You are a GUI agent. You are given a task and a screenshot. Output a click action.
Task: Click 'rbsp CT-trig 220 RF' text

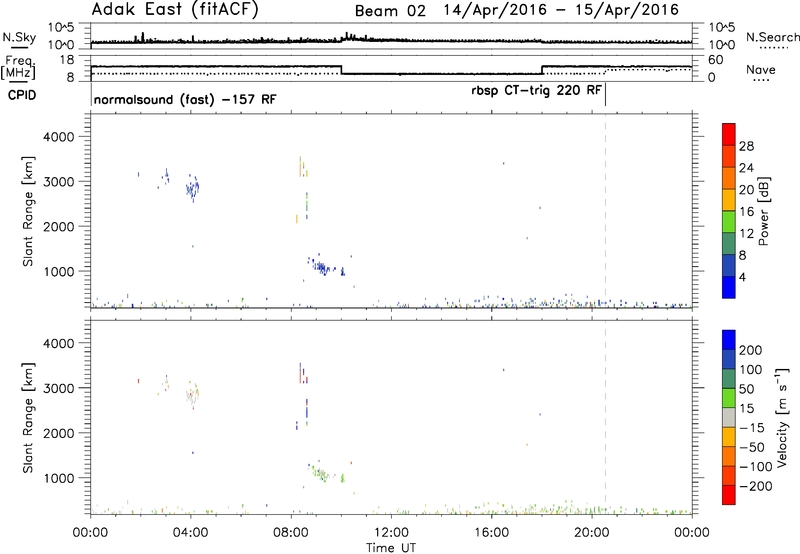(x=537, y=90)
